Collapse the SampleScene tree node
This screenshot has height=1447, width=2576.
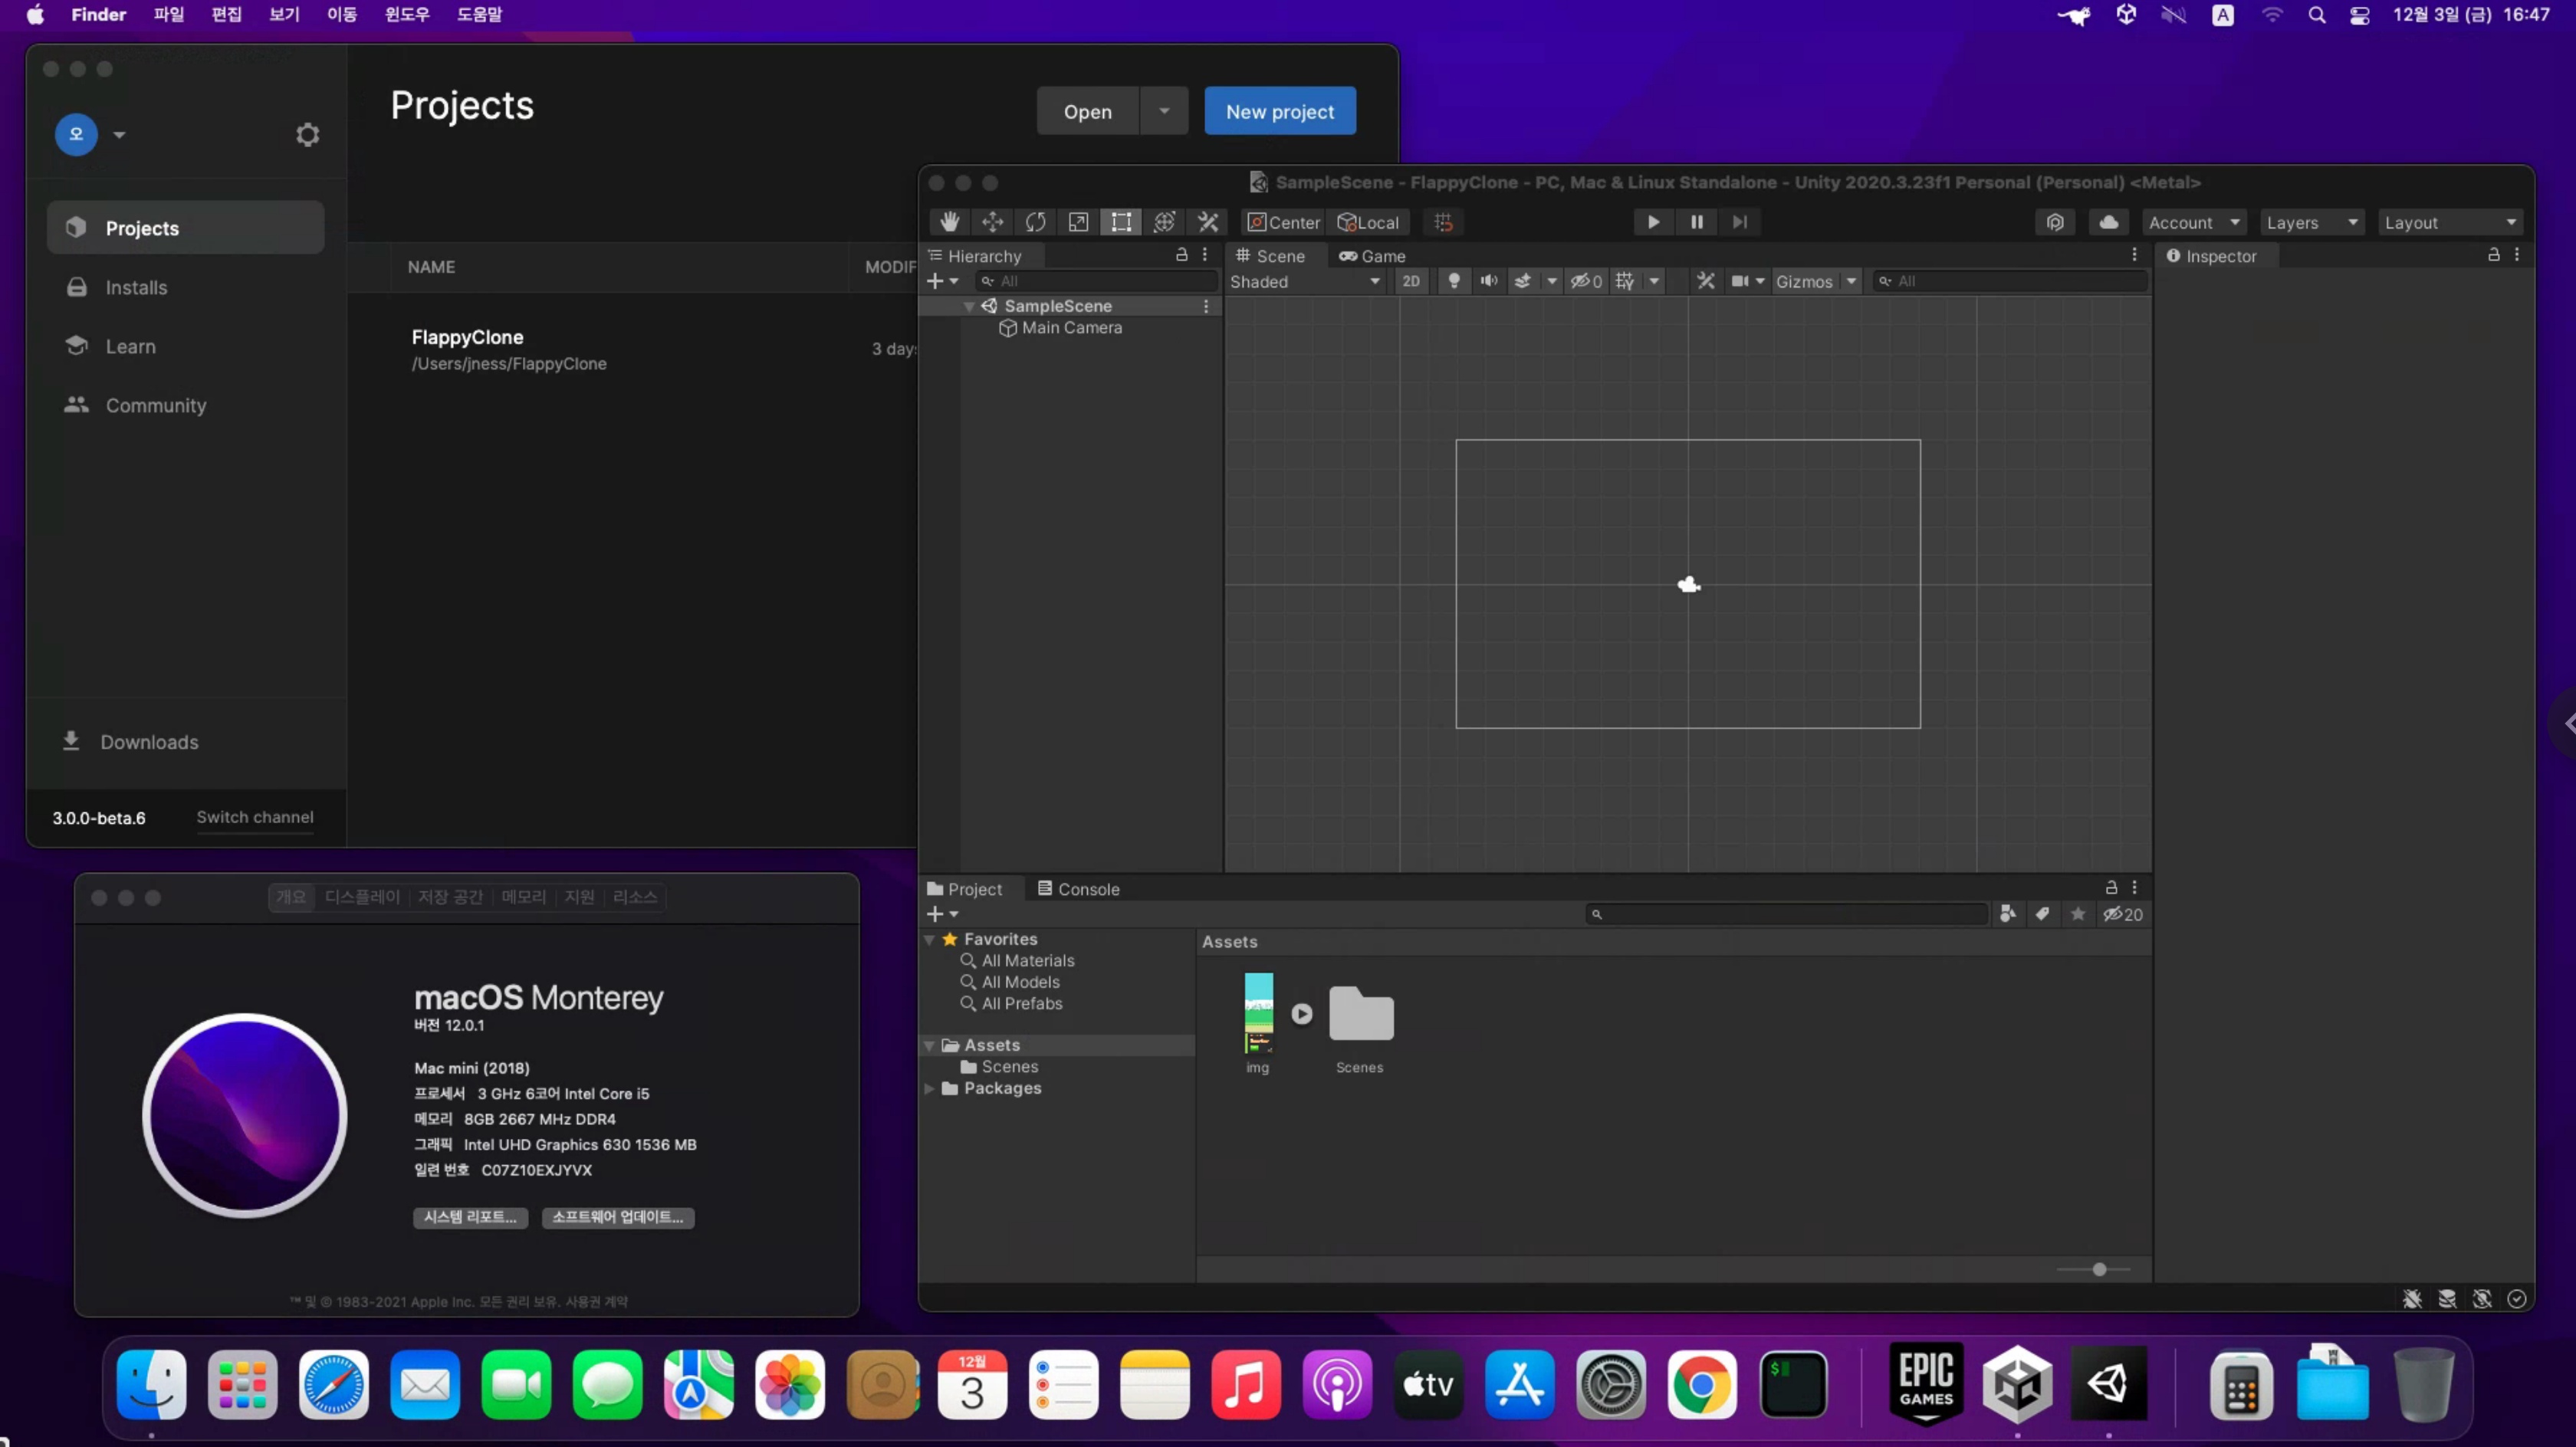pyautogui.click(x=969, y=306)
